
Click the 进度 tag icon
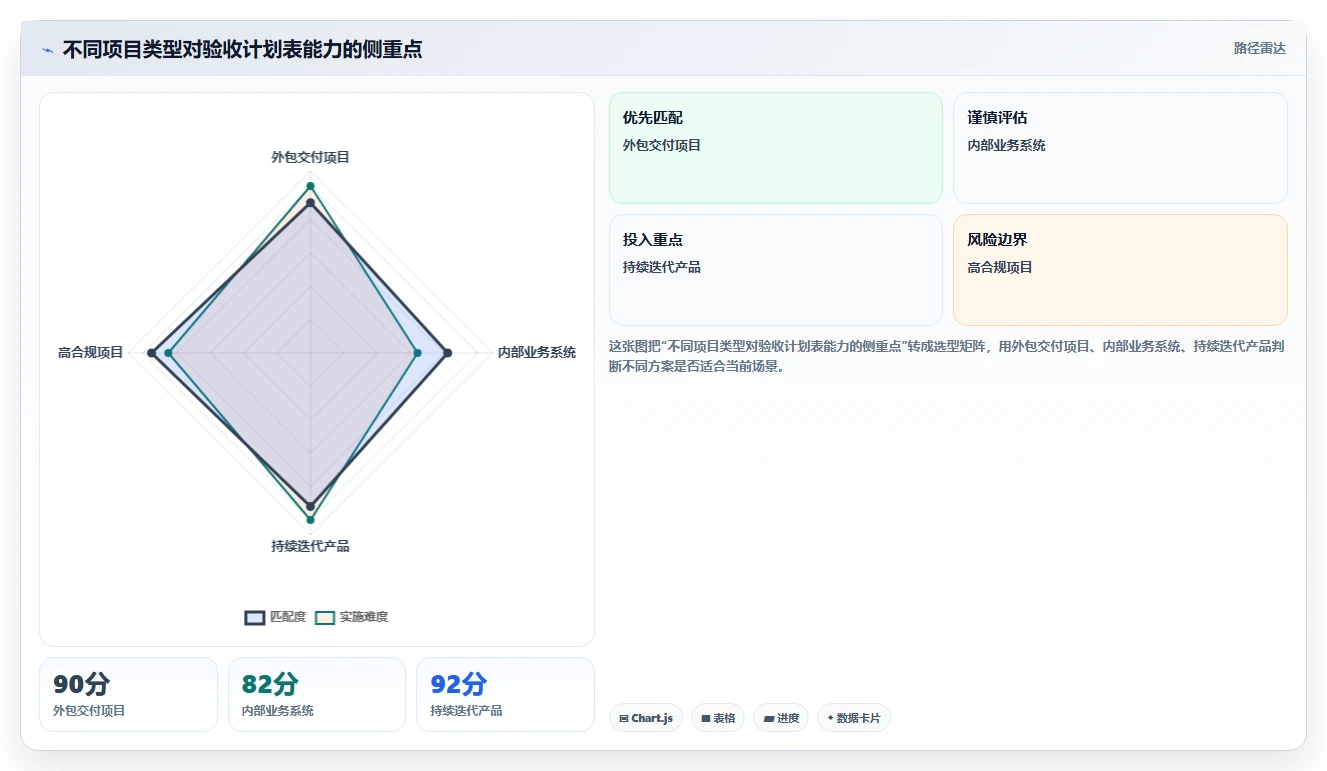[768, 718]
